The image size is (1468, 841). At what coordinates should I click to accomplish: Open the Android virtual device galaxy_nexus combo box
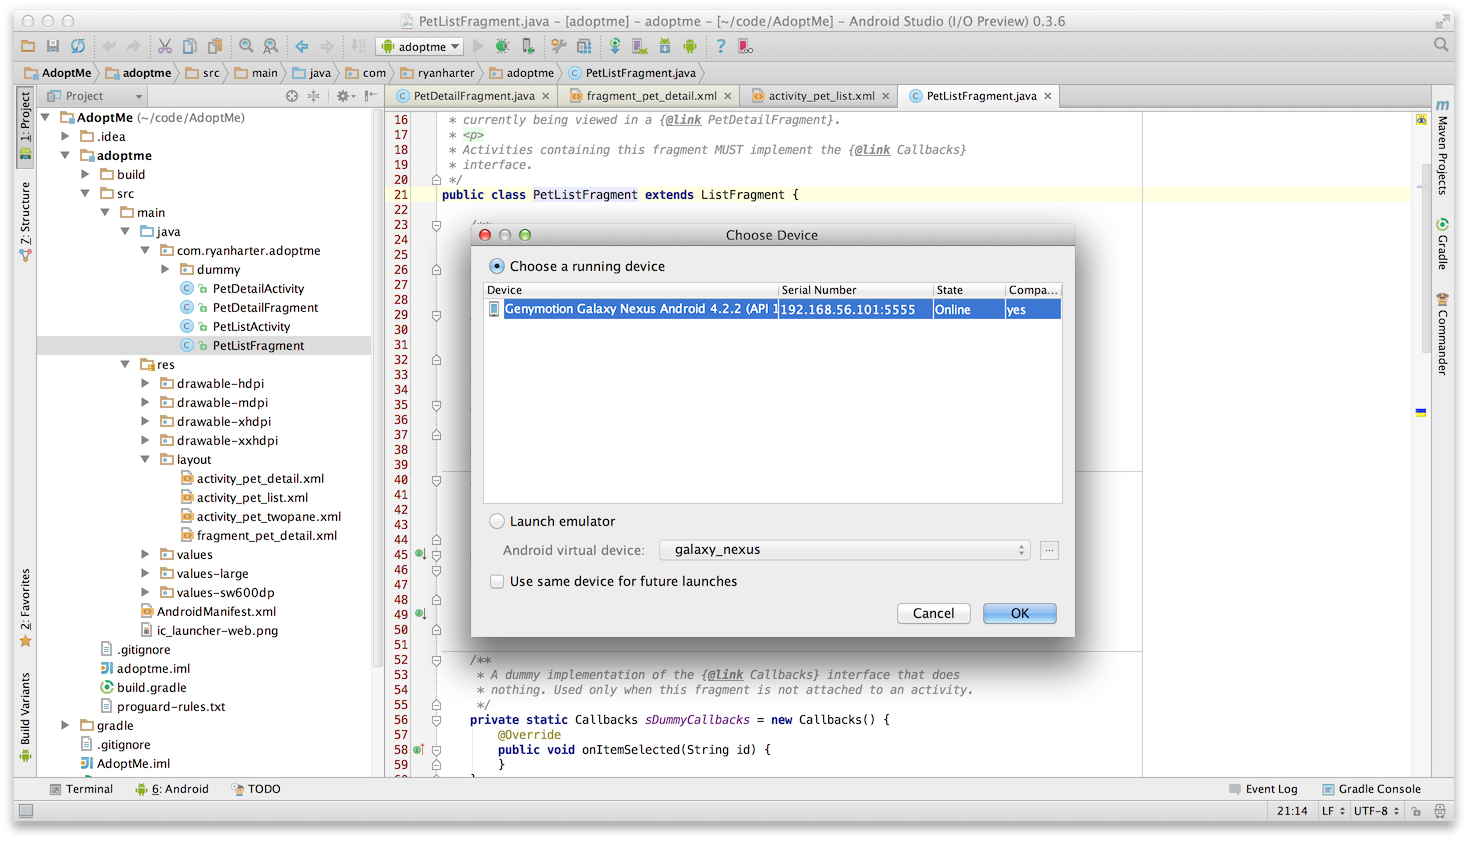coord(845,550)
